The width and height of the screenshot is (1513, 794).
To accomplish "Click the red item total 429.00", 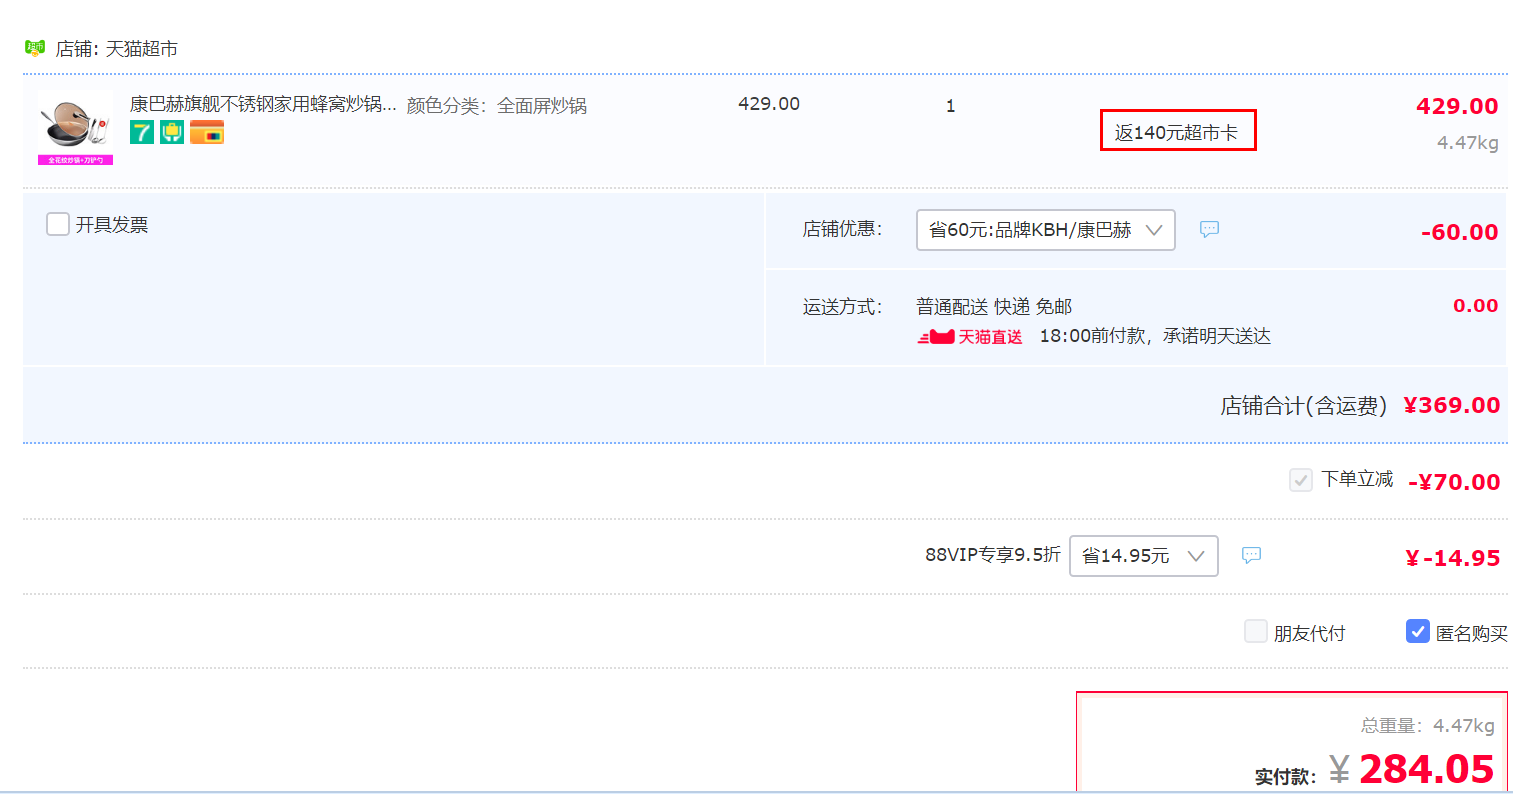I will 1457,106.
